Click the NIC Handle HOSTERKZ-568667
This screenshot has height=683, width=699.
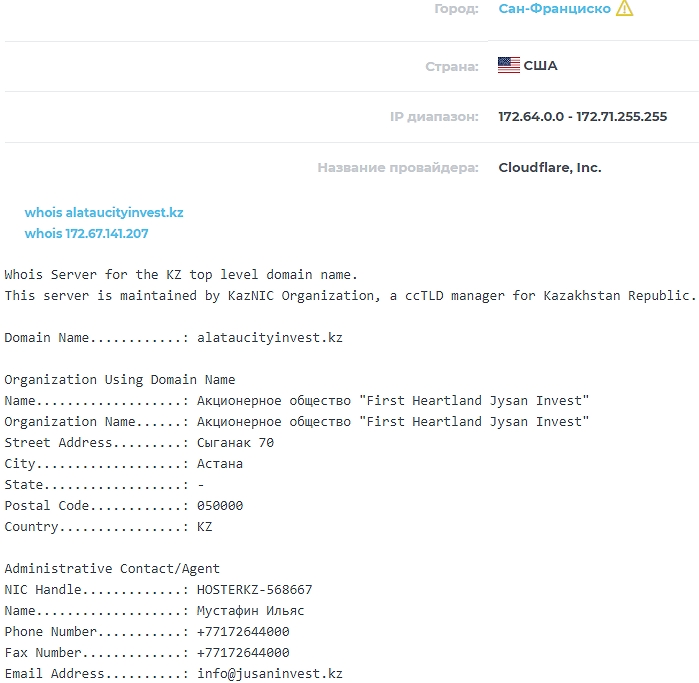(254, 590)
